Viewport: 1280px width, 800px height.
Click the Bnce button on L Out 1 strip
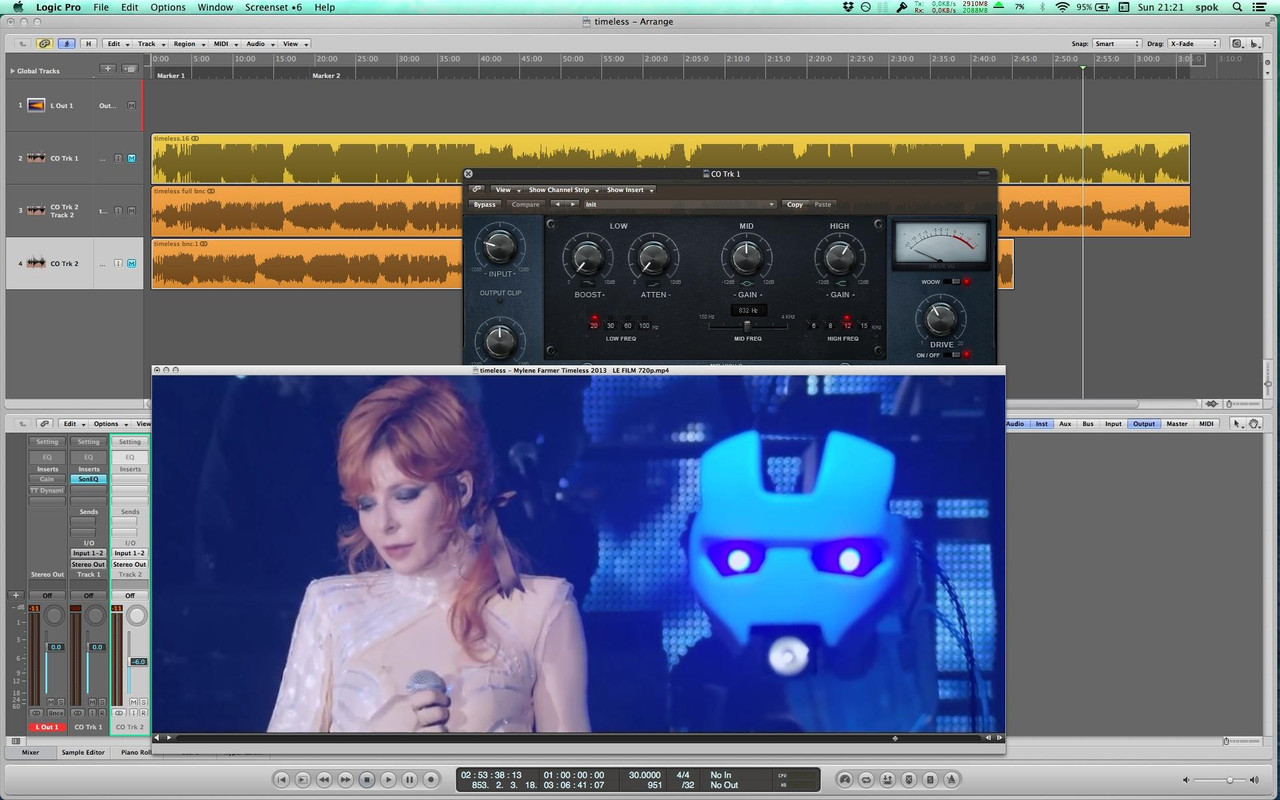(x=56, y=712)
